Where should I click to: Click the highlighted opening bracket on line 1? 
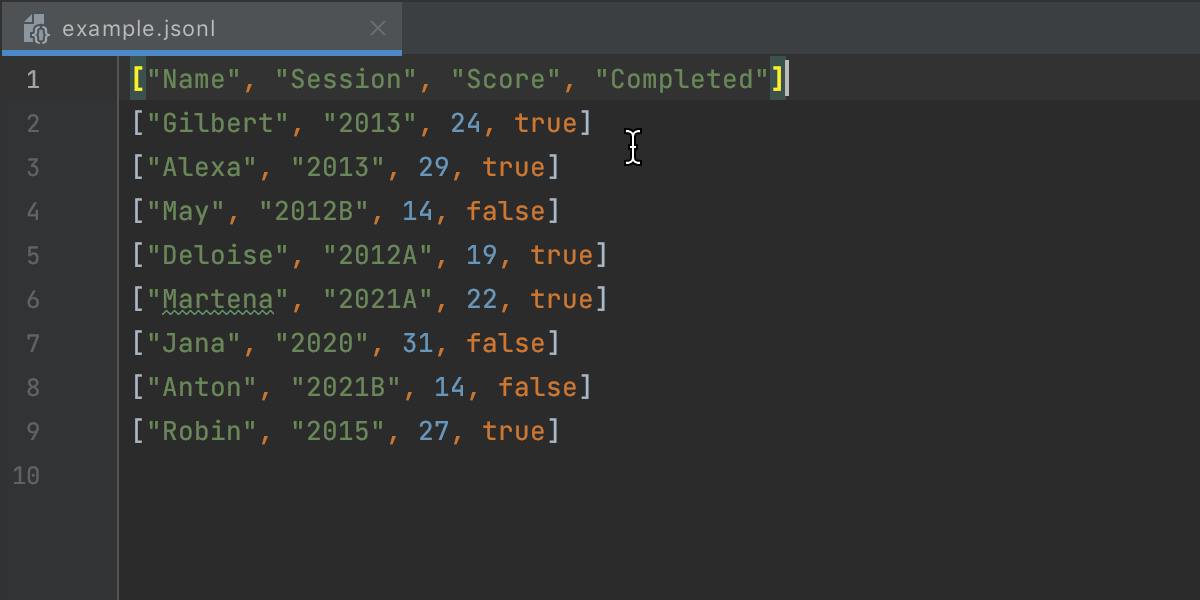point(138,79)
